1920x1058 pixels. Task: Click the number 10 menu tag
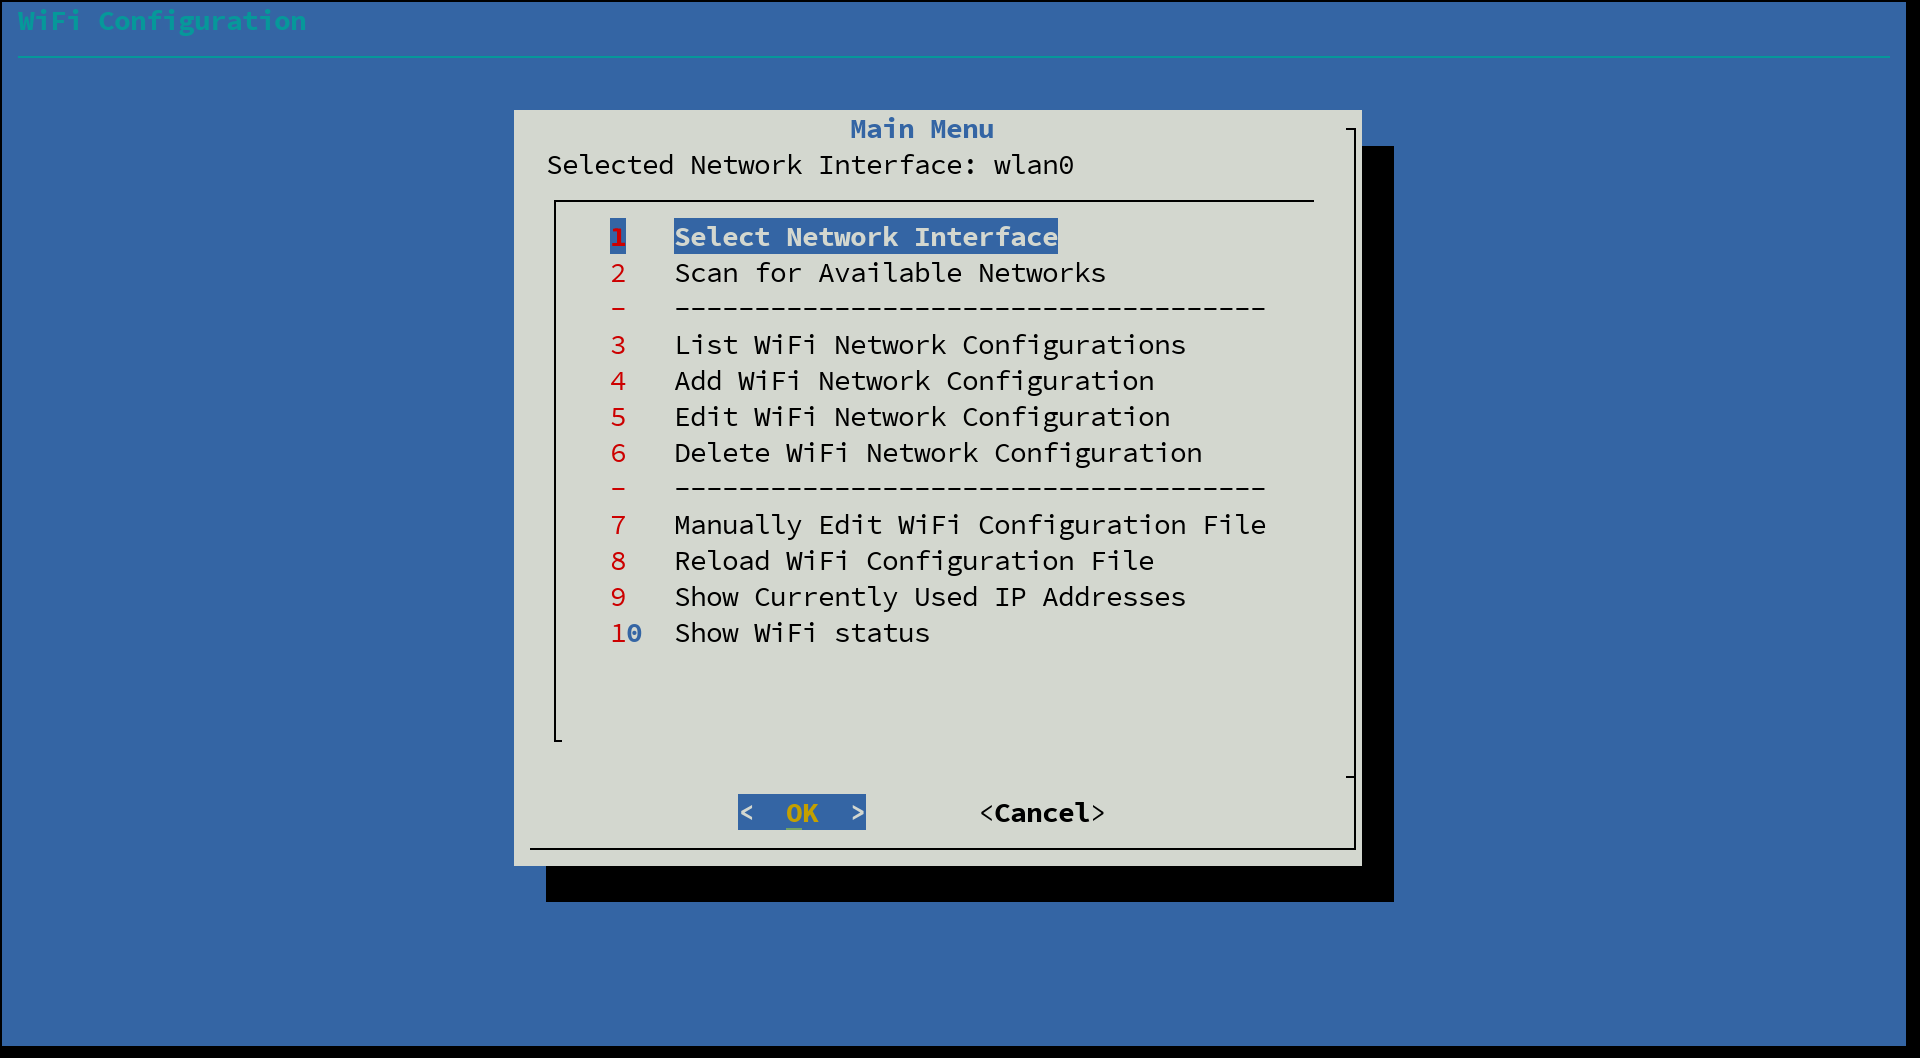626,633
